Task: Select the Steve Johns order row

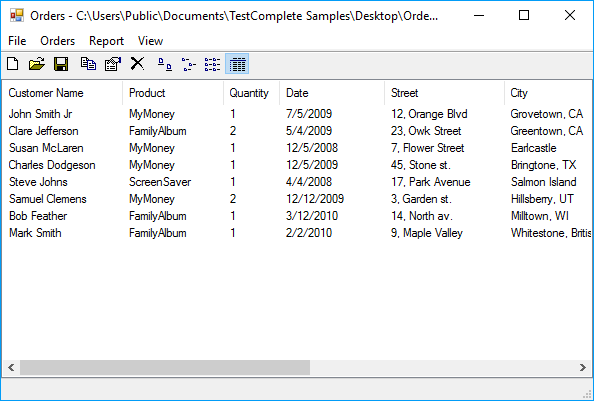Action: pyautogui.click(x=297, y=182)
